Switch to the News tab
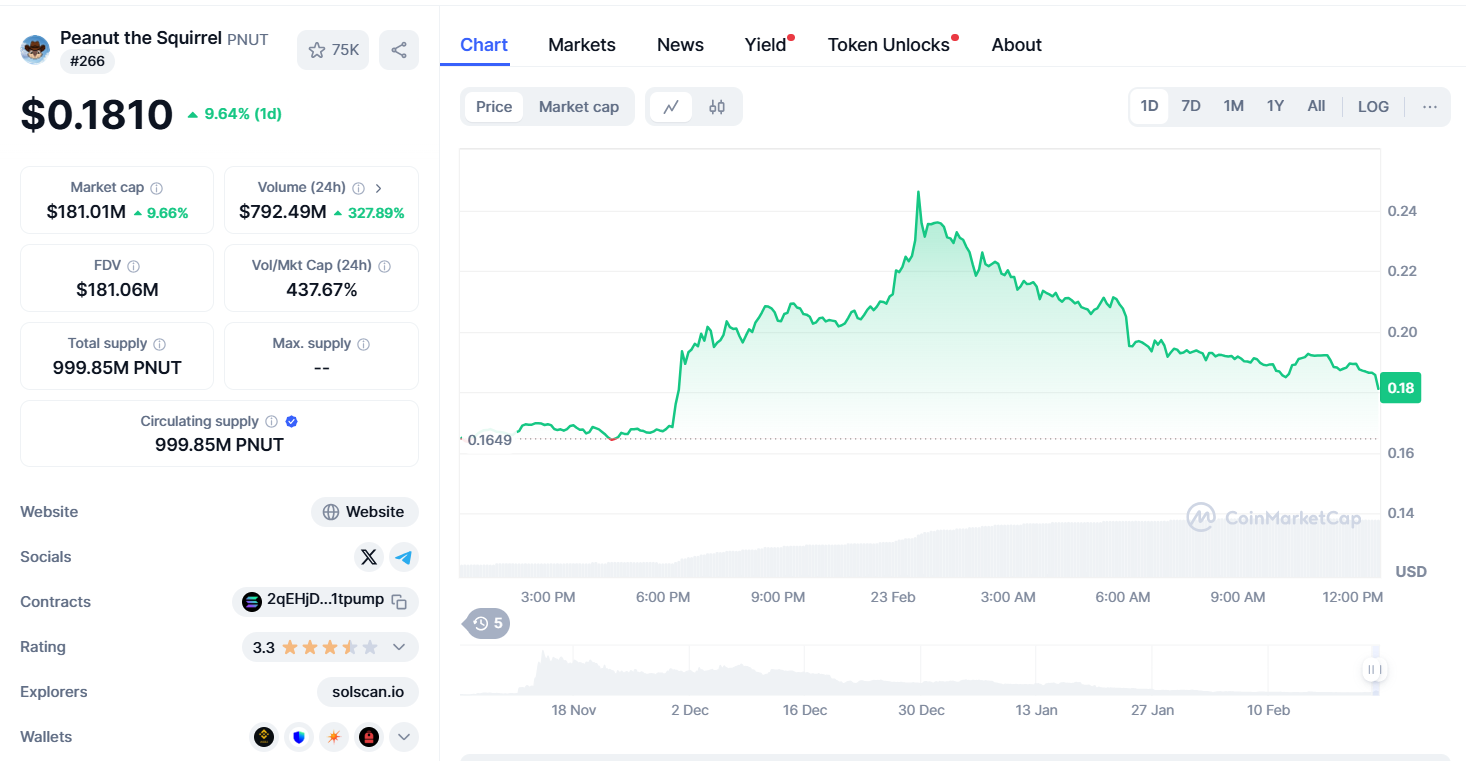Image resolution: width=1466 pixels, height=761 pixels. click(x=680, y=45)
